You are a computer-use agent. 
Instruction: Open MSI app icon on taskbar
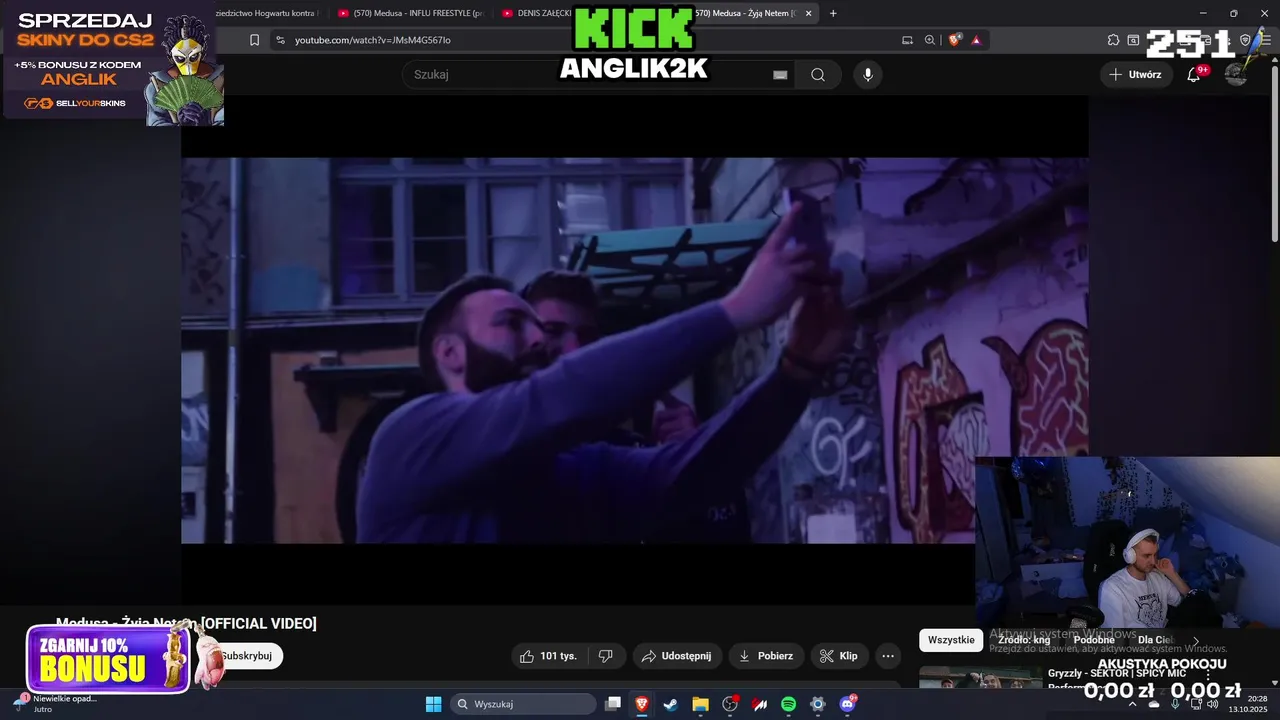(x=759, y=704)
